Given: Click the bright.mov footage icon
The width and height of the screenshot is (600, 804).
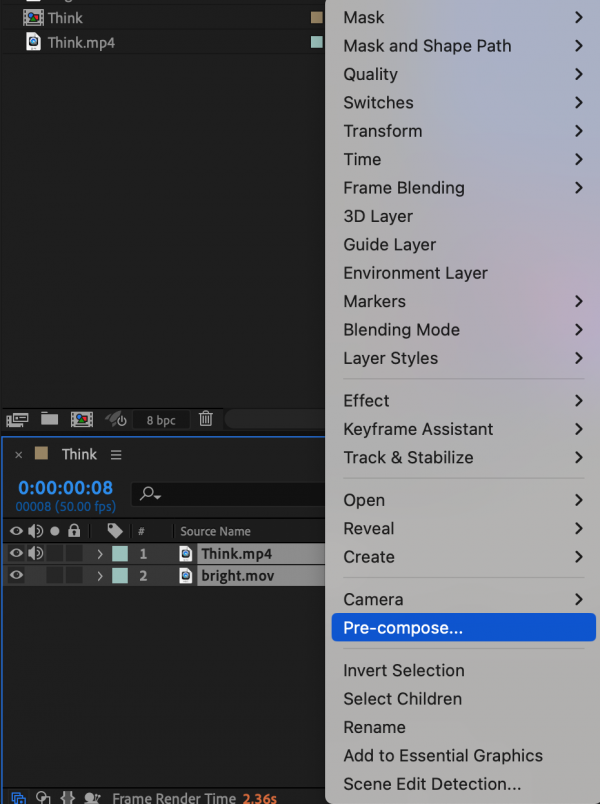Looking at the screenshot, I should pyautogui.click(x=185, y=575).
